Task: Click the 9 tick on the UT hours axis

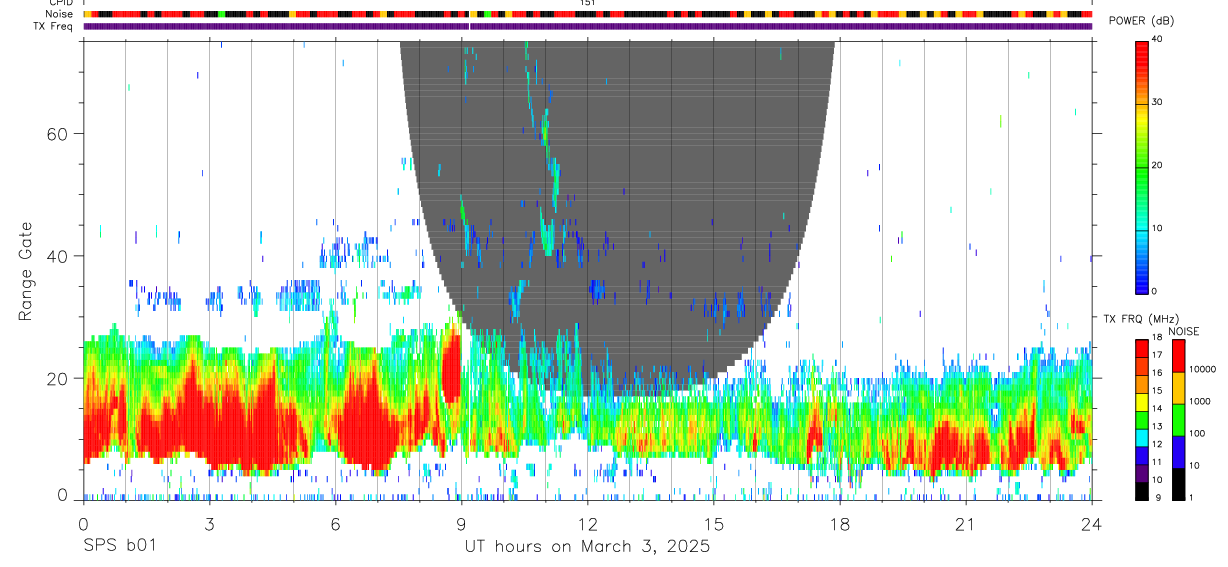Action: coord(461,524)
